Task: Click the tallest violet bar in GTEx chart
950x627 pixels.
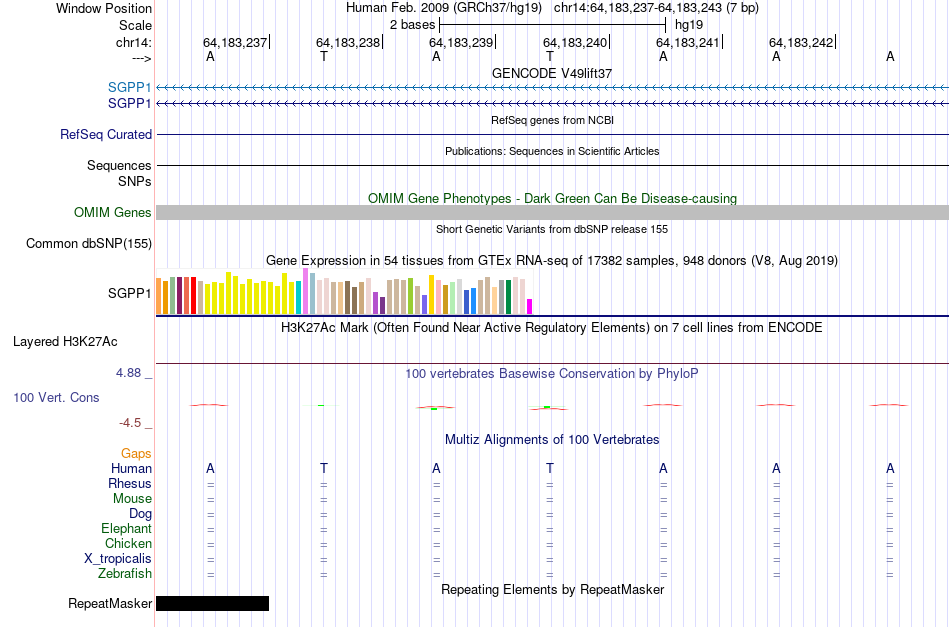Action: [x=305, y=291]
